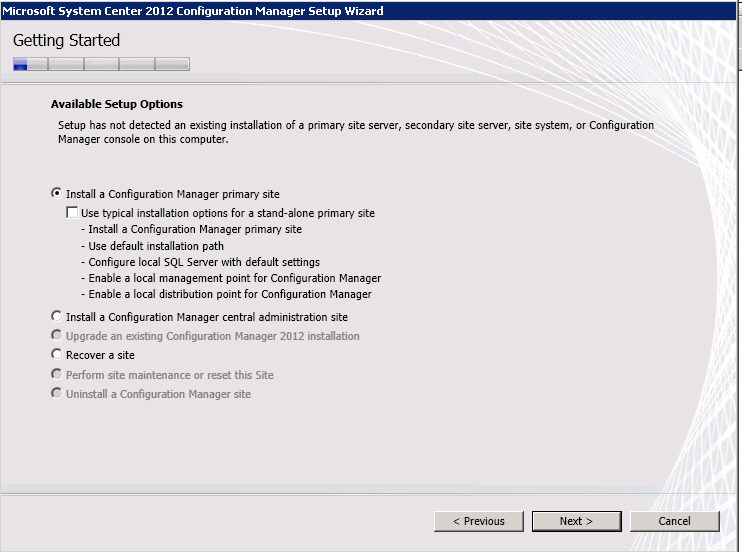Click the 'Setup has not detected' description text
Screen dimensions: 742x552
pos(356,132)
